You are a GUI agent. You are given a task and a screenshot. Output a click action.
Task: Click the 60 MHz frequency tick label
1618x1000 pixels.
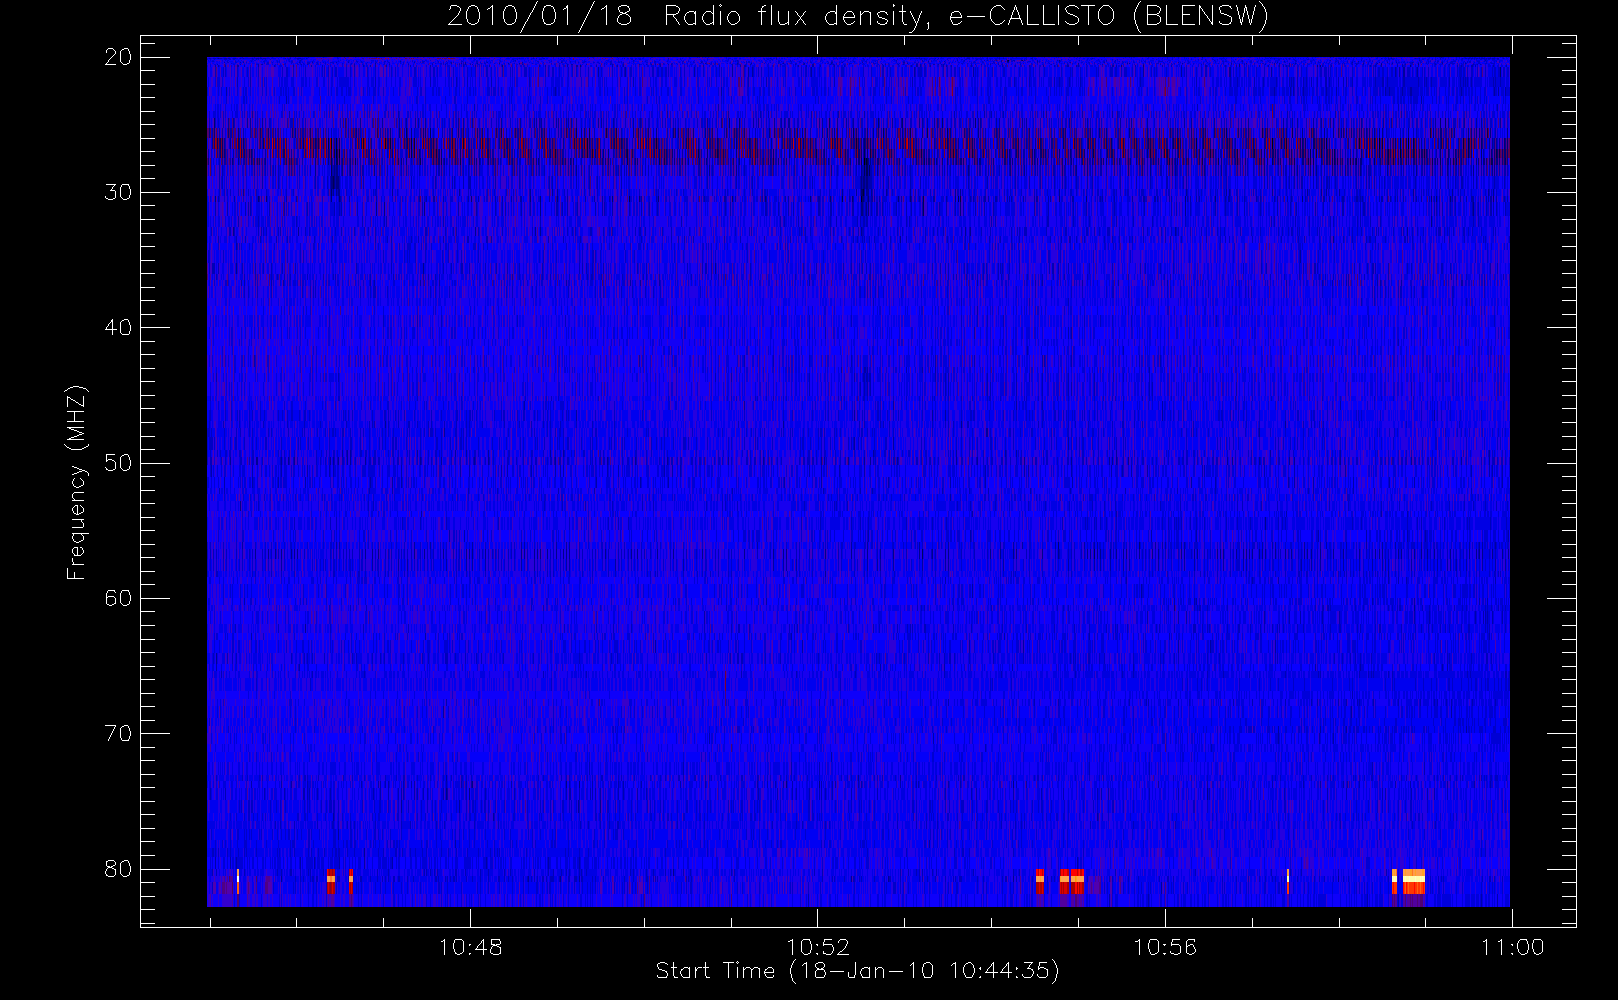(118, 598)
